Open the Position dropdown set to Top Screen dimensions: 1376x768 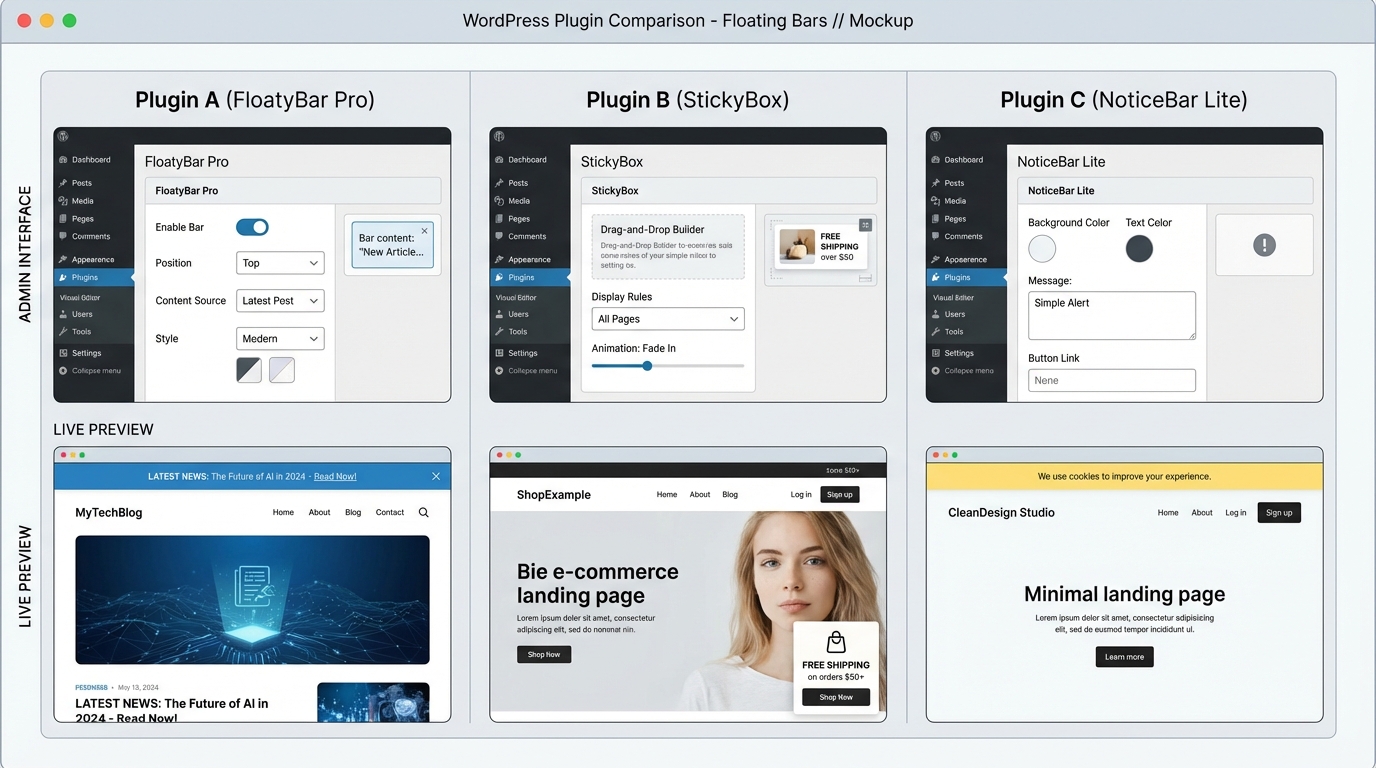tap(280, 262)
